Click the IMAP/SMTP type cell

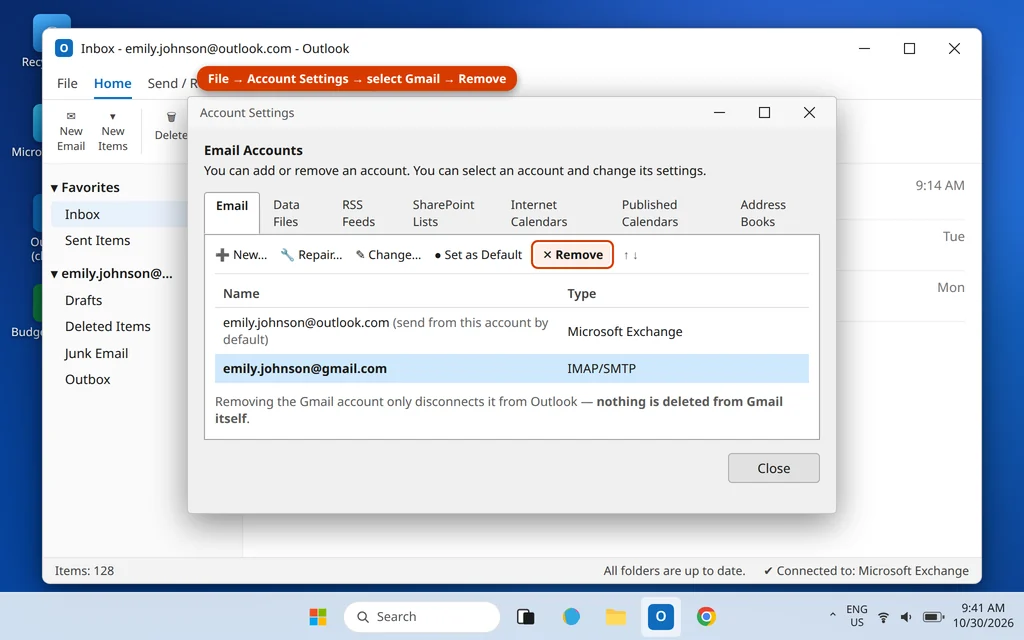pyautogui.click(x=601, y=368)
